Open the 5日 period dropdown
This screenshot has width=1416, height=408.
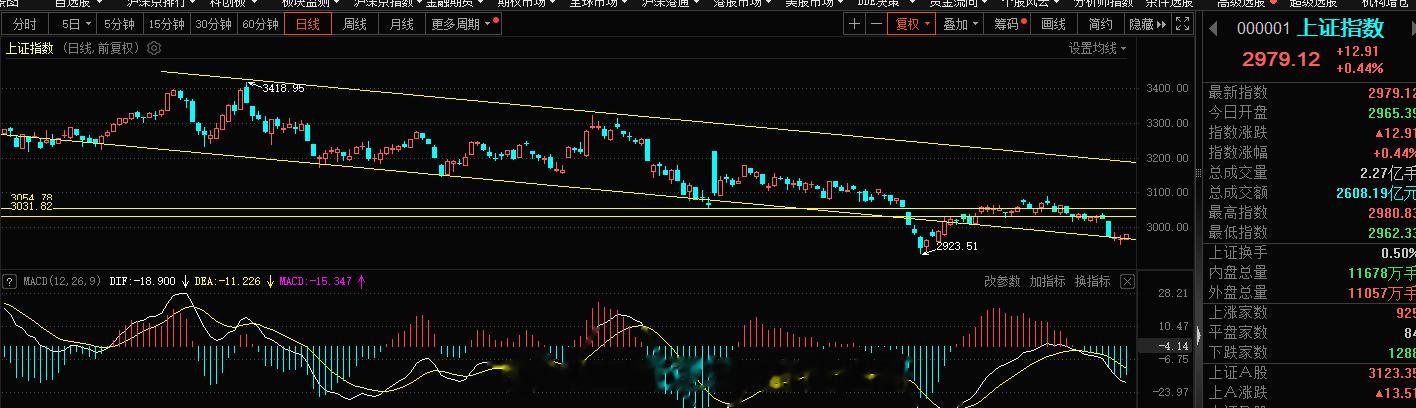[x=72, y=25]
